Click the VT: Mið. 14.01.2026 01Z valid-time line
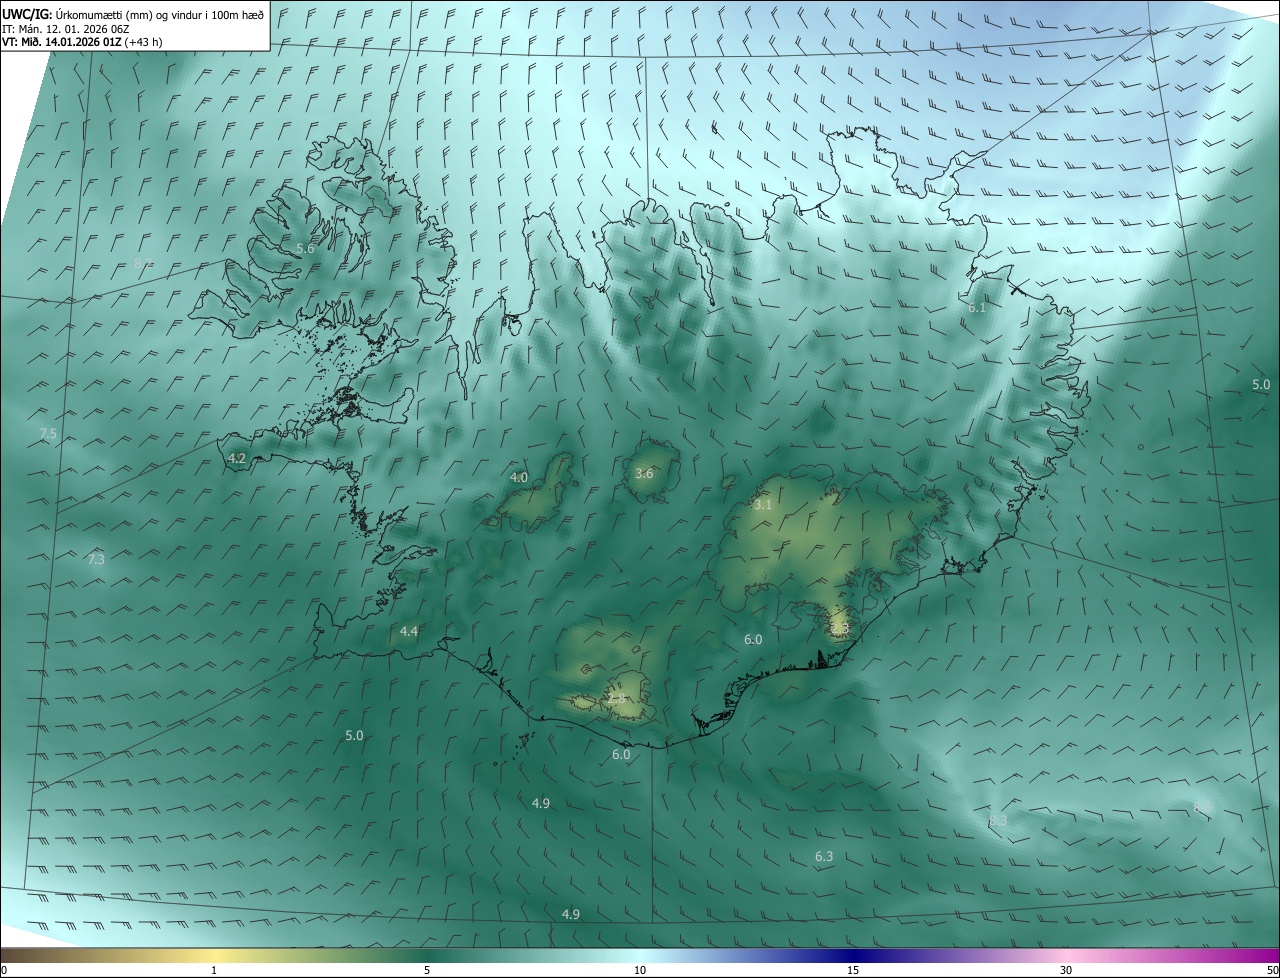1280x978 pixels. tap(82, 42)
